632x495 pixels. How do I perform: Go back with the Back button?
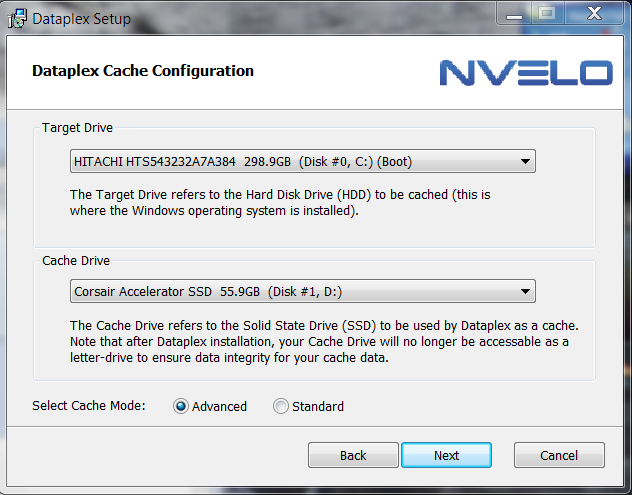tap(353, 455)
